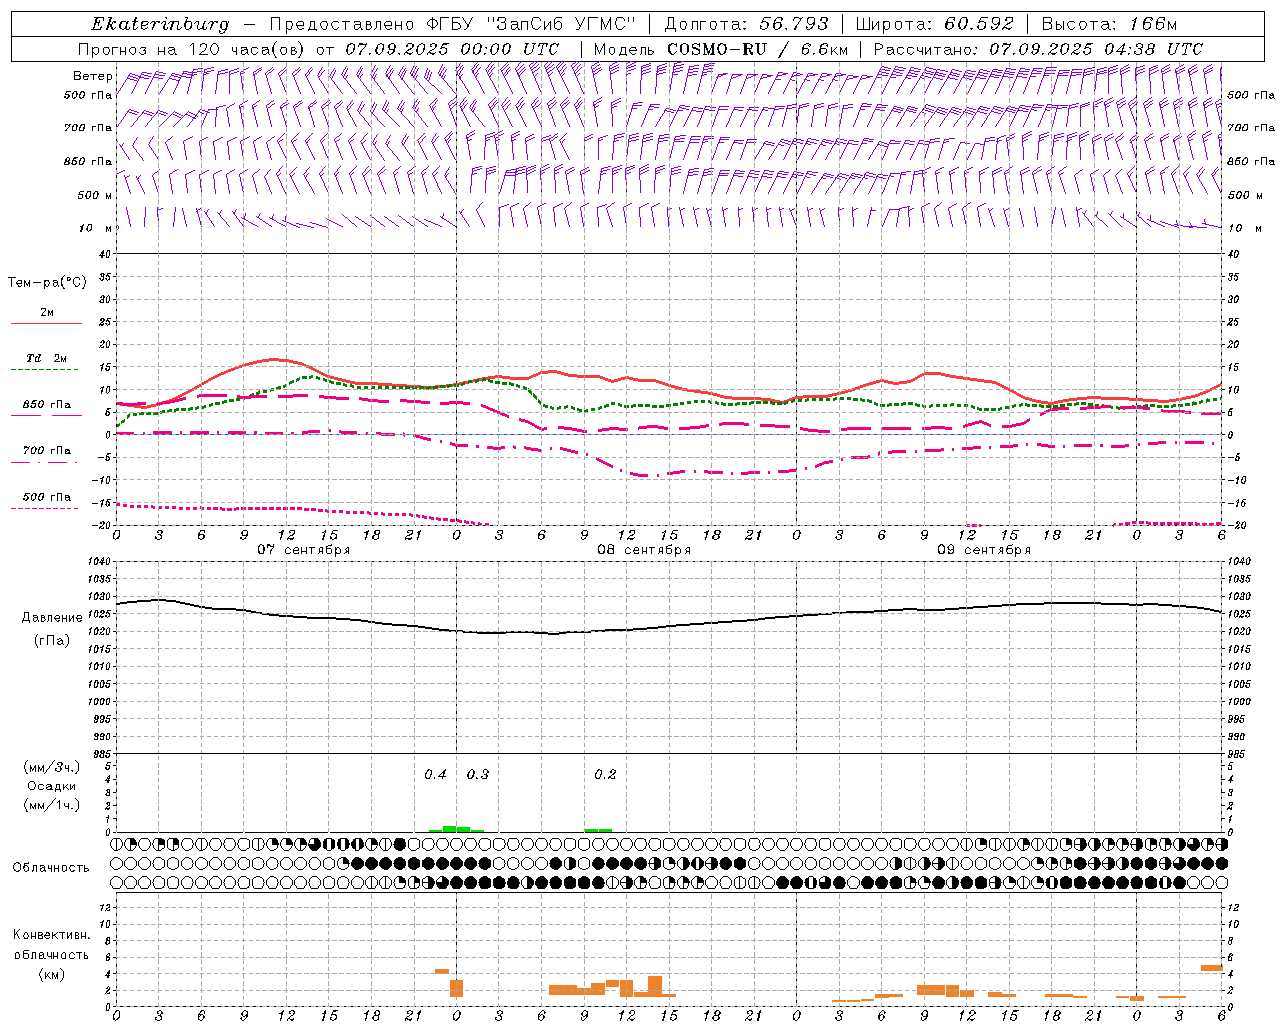Screen dimensions: 1280x1024
Task: Click the 'Облачность' cloud cover label
Action: 51,868
